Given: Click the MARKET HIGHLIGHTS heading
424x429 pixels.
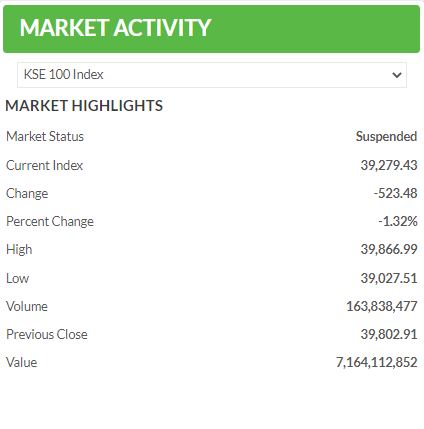Looking at the screenshot, I should pos(84,106).
